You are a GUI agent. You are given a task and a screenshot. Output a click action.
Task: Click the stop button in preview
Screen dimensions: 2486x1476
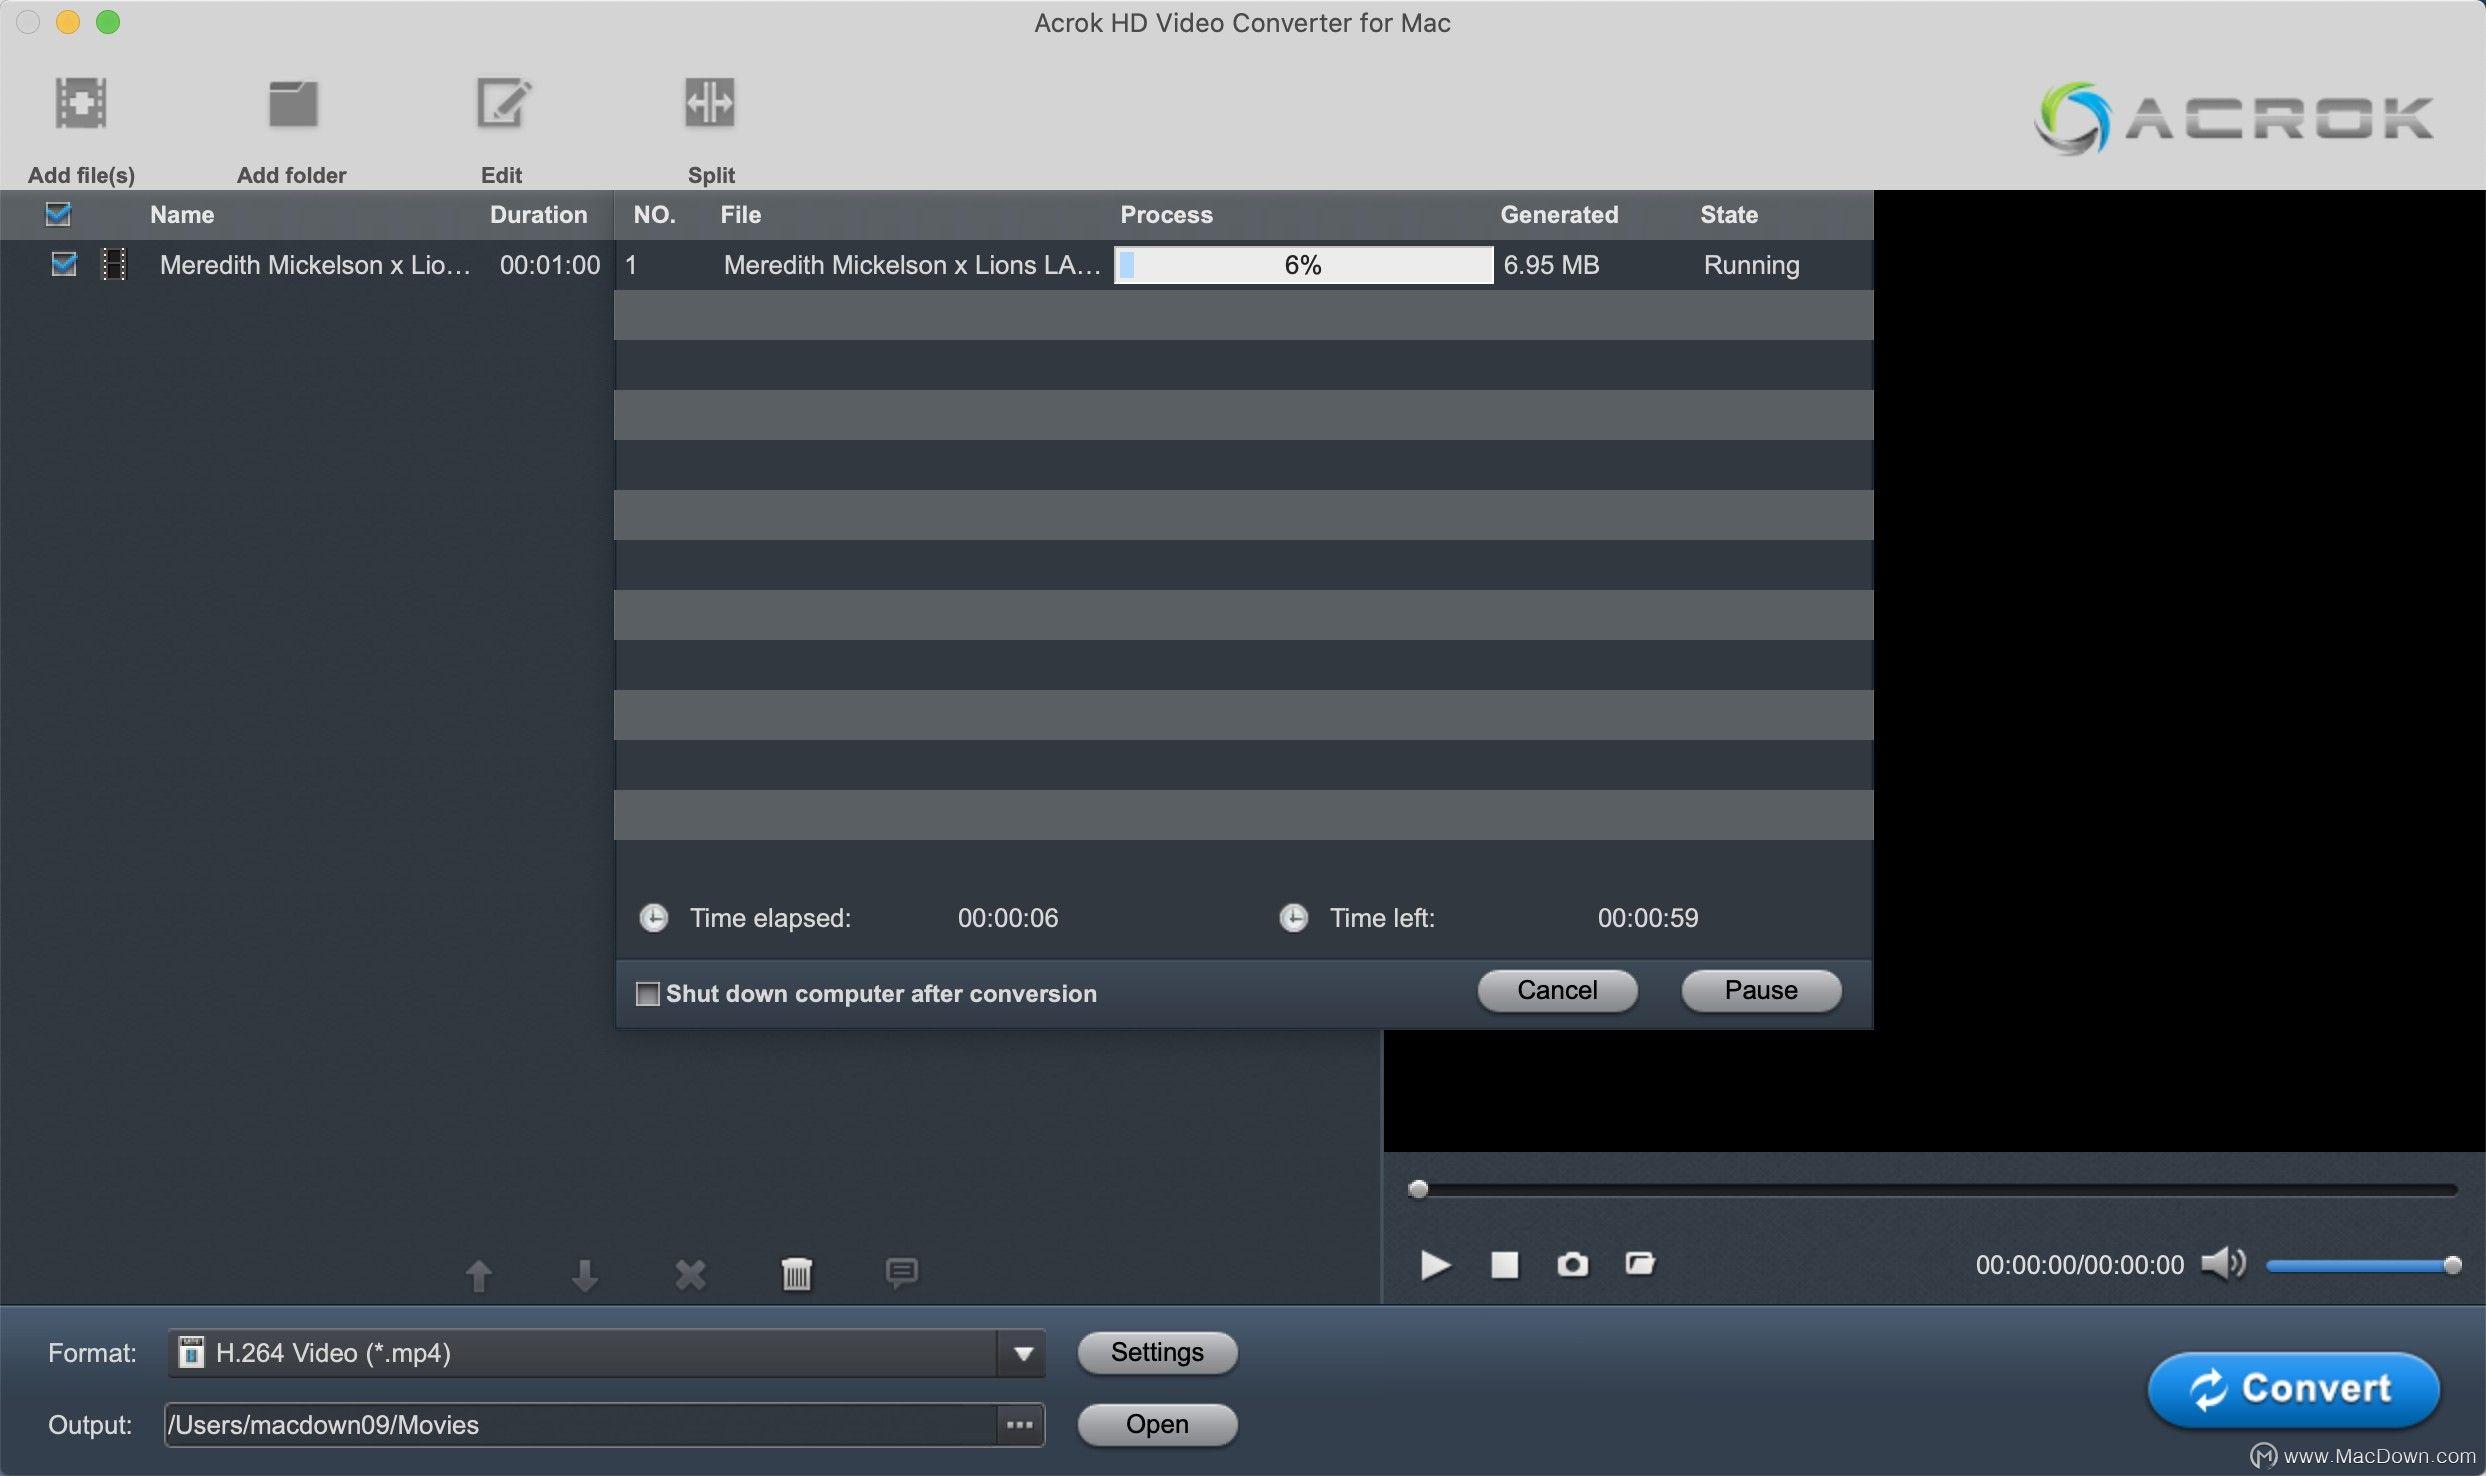[1504, 1263]
